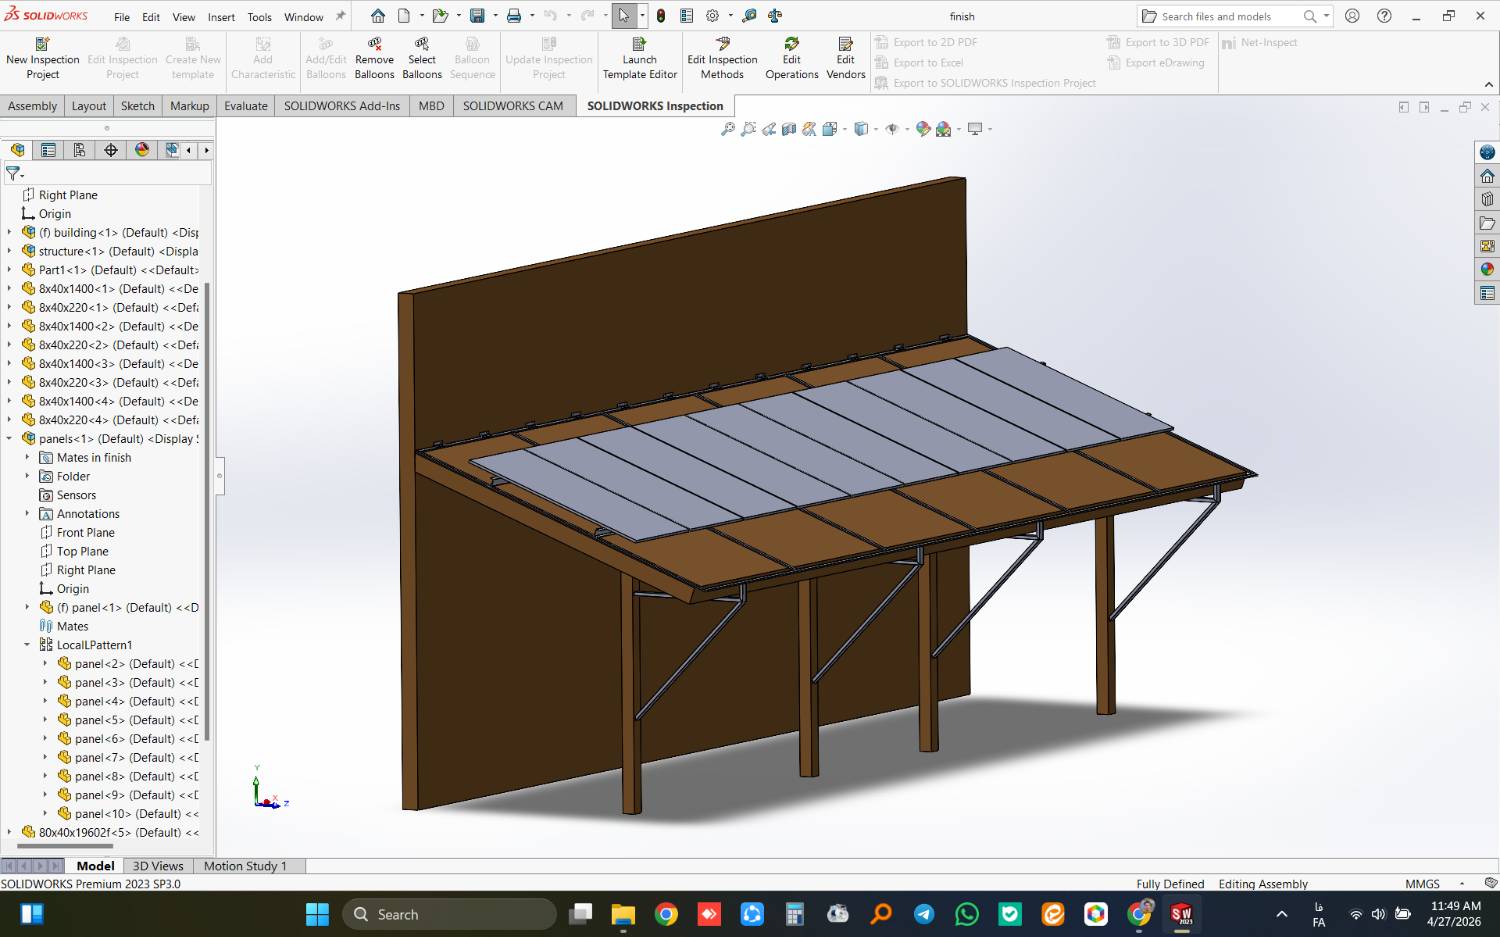Collapse the left feature tree panel handle
This screenshot has width=1500, height=937.
tap(219, 475)
